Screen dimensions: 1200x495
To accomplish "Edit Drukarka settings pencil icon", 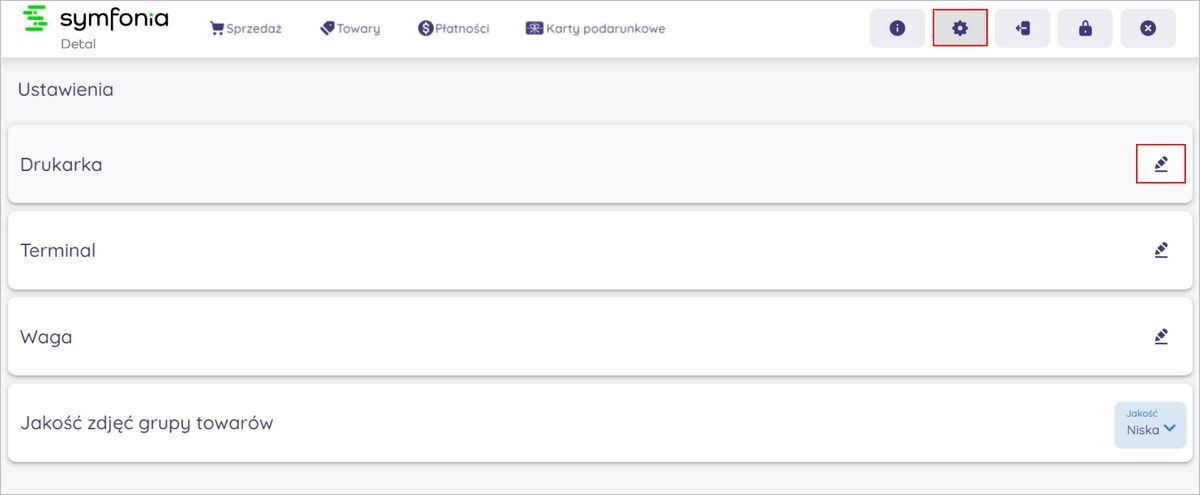I will (x=1160, y=164).
